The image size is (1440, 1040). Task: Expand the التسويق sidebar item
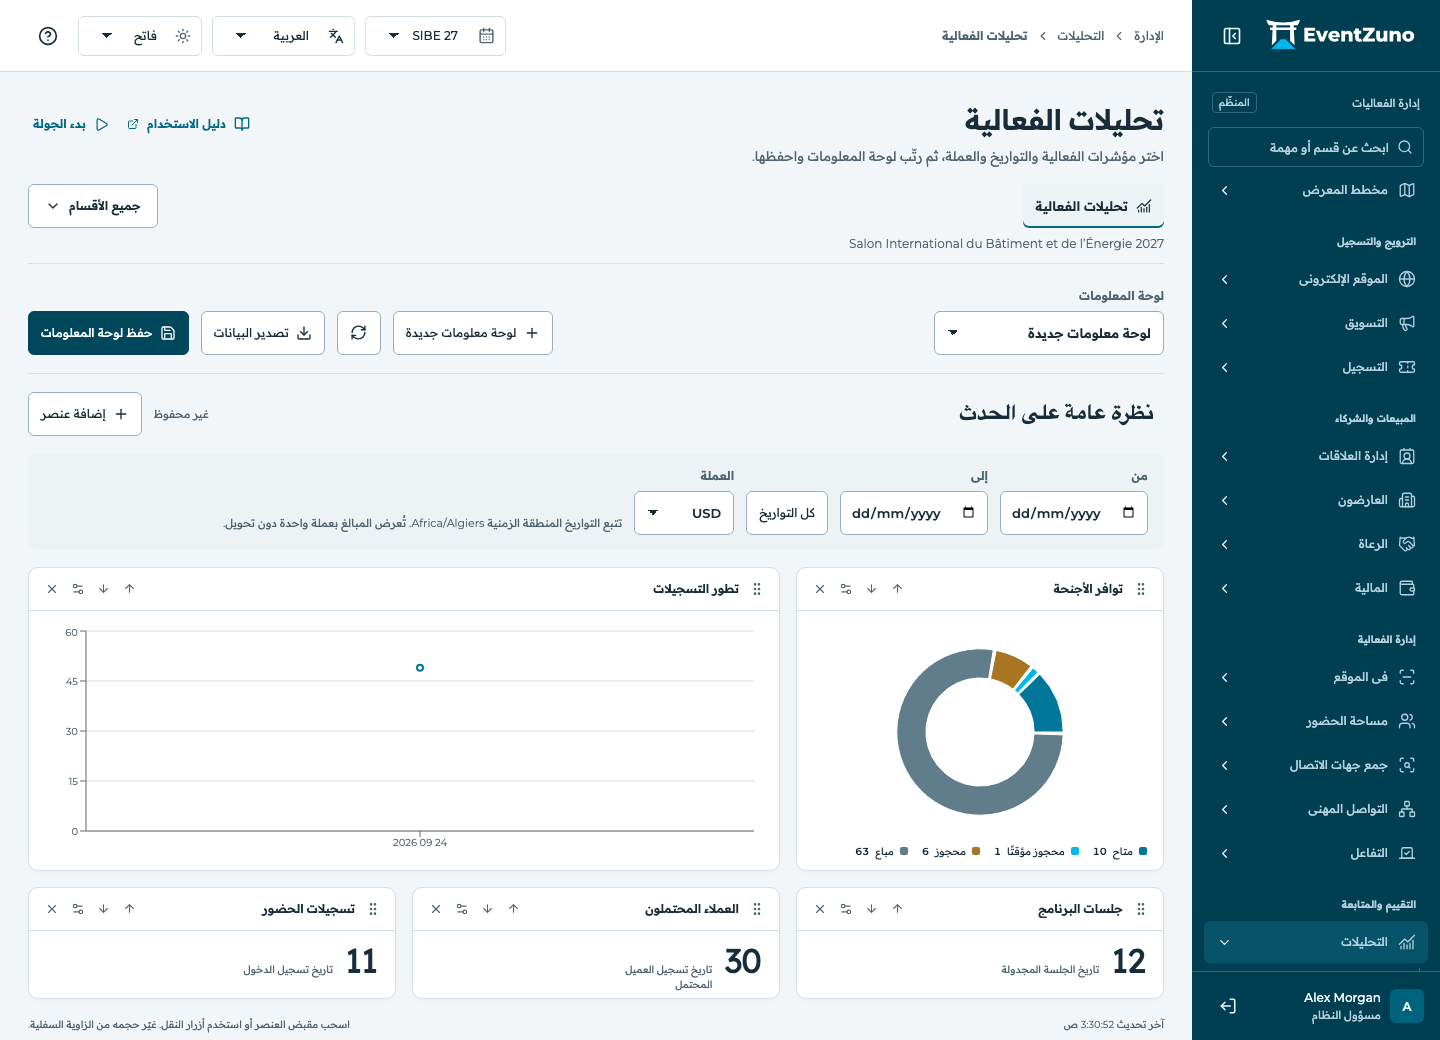click(x=1316, y=323)
